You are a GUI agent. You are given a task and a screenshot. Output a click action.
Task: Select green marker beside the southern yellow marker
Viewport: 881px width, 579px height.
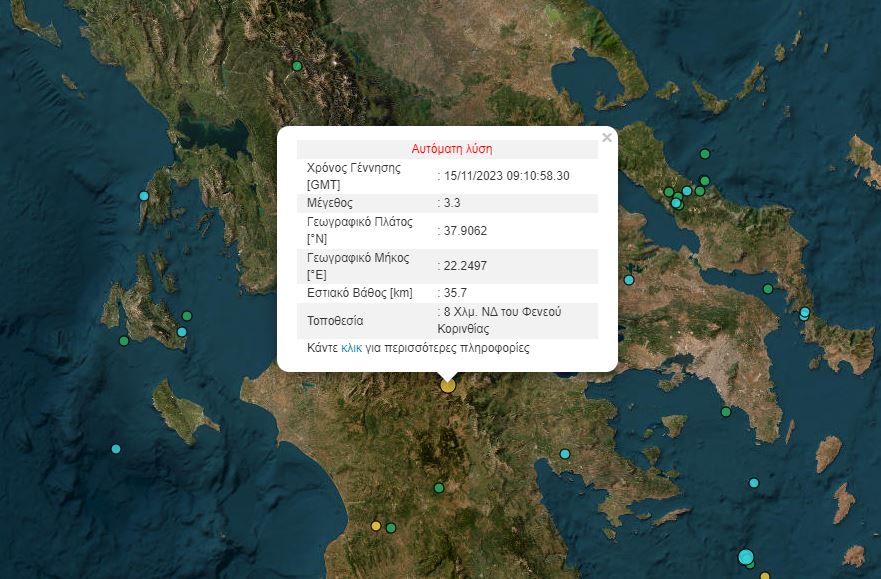click(391, 527)
